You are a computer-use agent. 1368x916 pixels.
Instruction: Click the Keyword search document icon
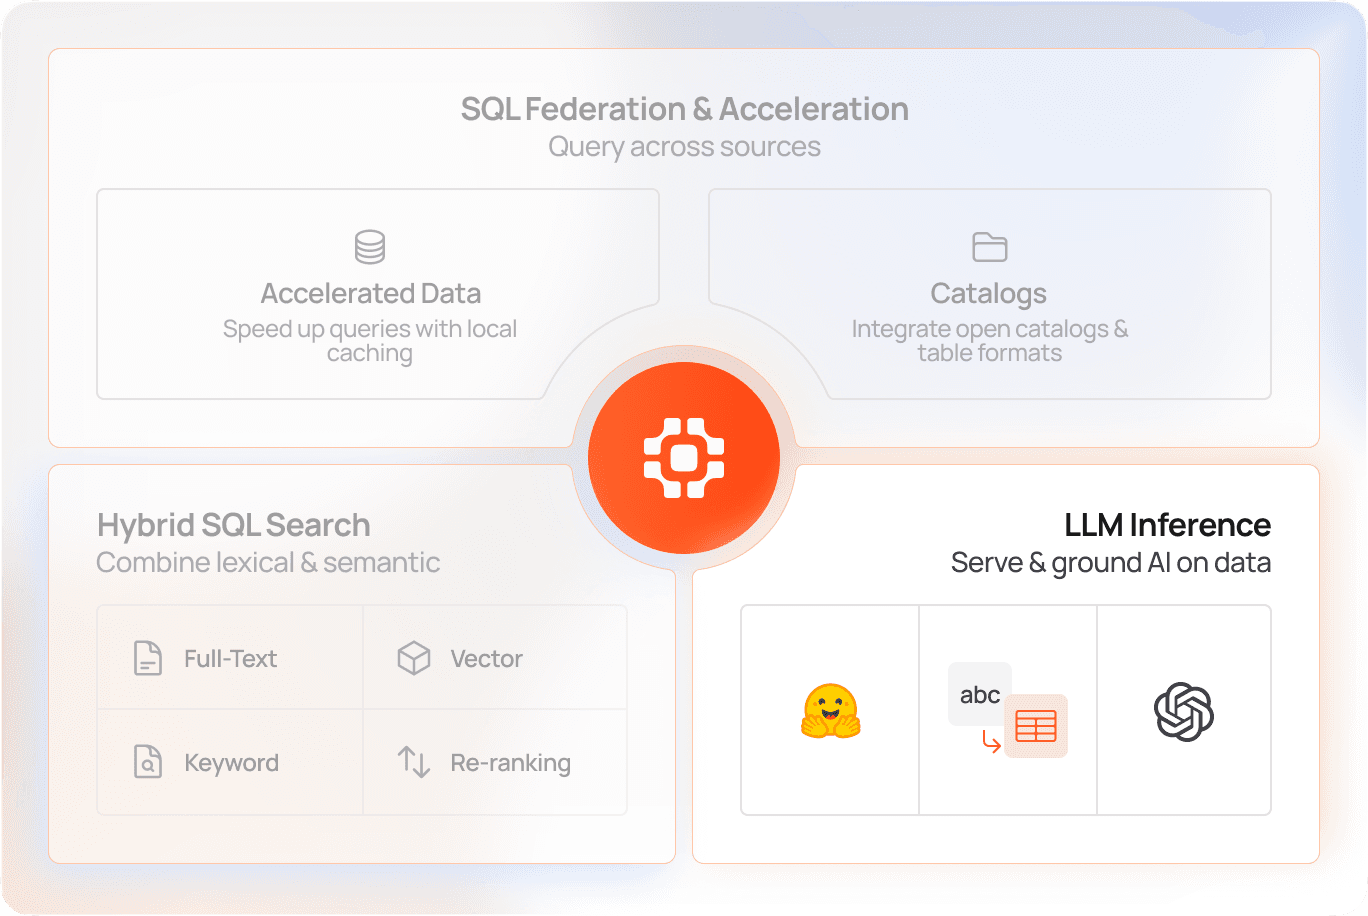(x=148, y=763)
